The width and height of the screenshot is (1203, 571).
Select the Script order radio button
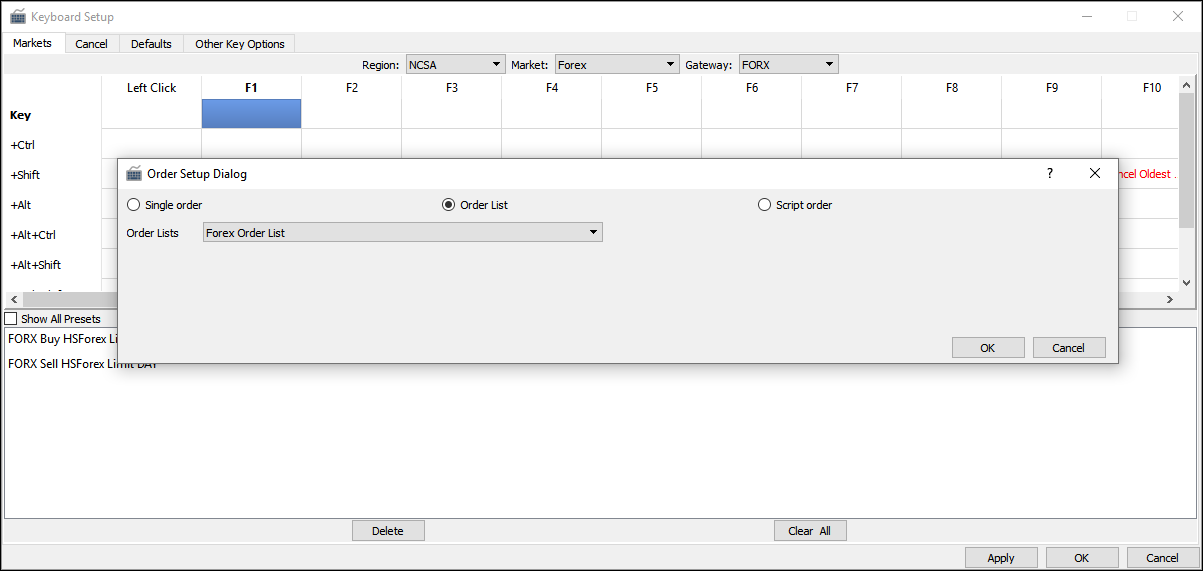coord(765,205)
